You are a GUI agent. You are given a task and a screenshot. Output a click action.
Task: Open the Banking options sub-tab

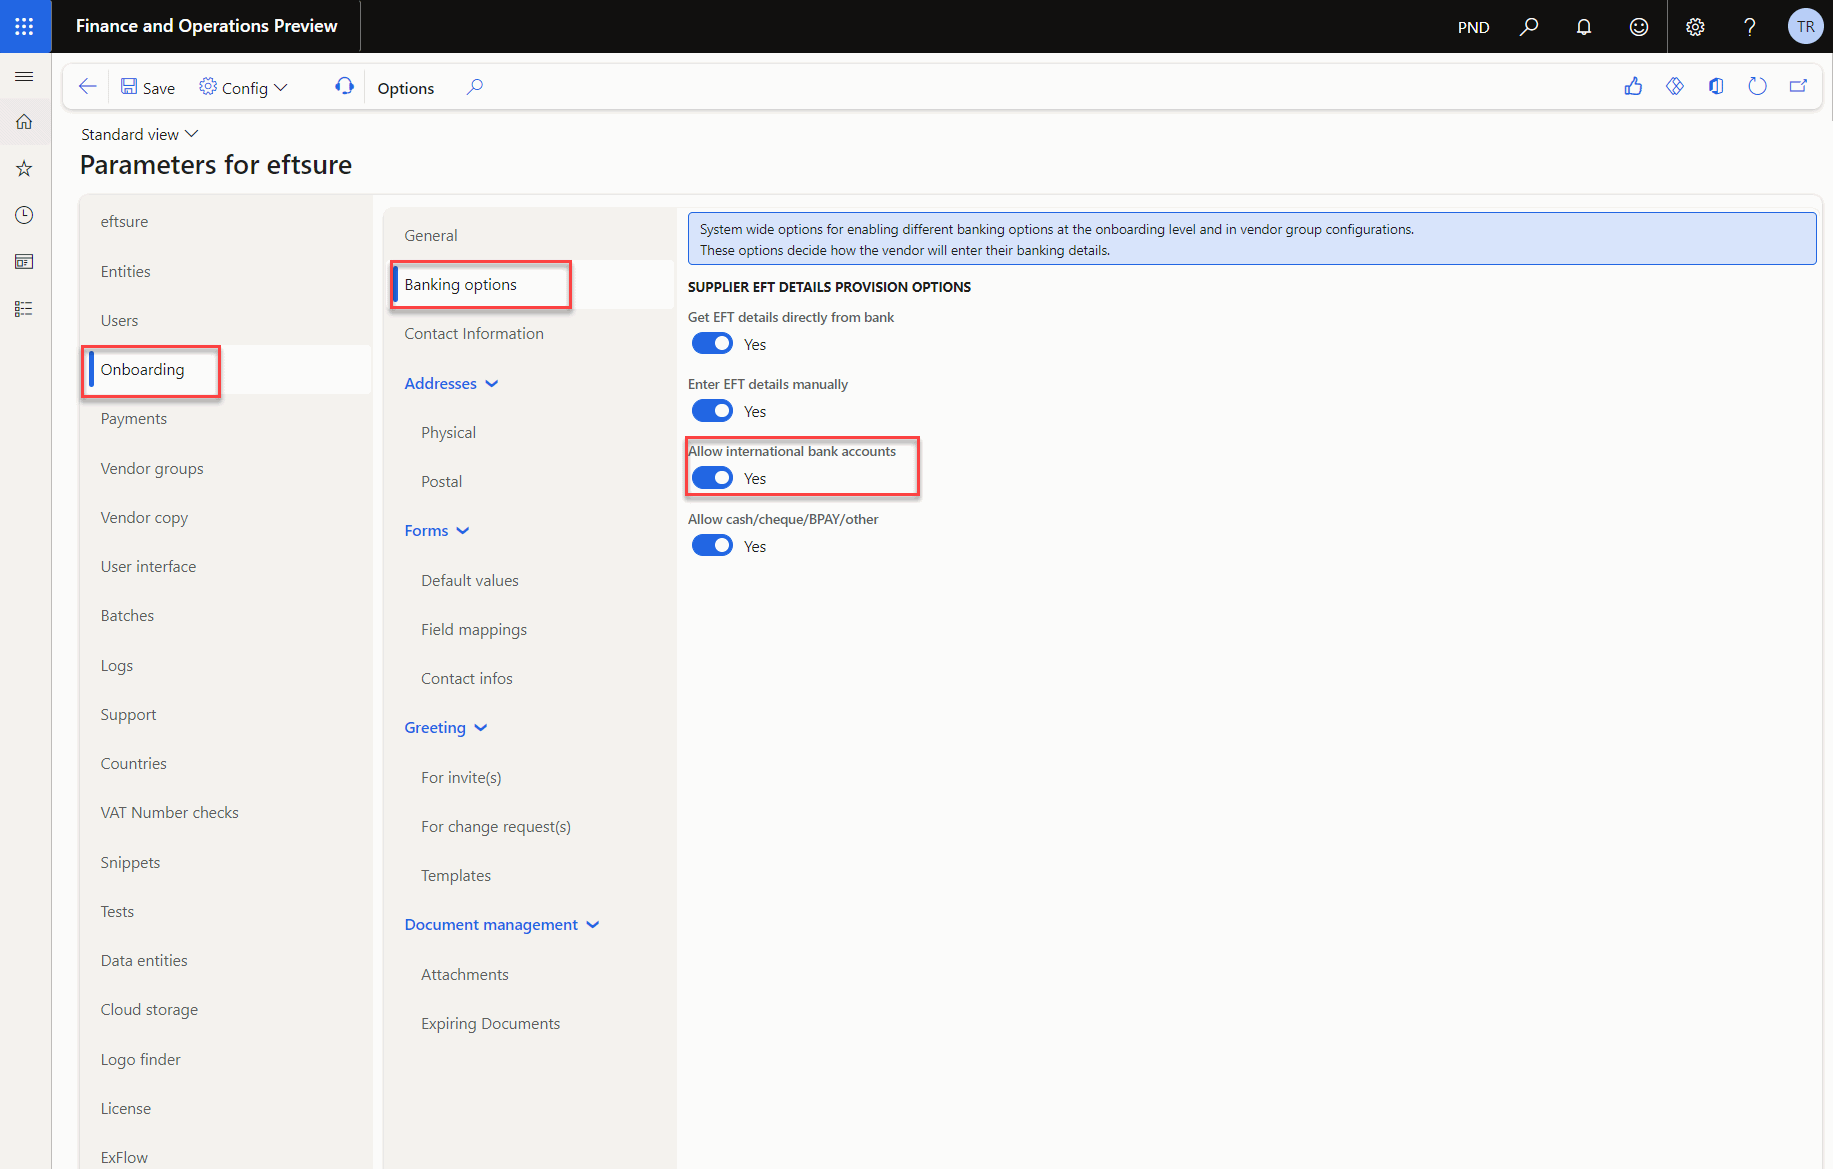pyautogui.click(x=531, y=284)
